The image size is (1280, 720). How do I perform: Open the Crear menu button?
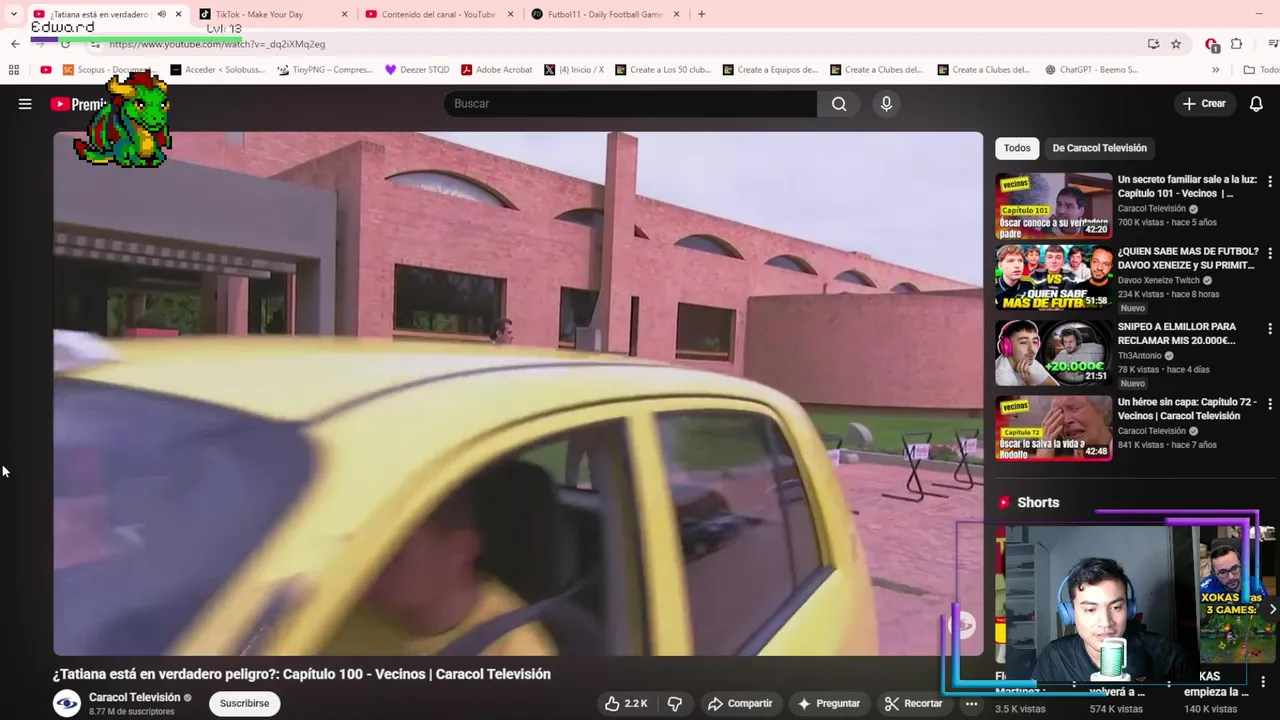click(x=1204, y=104)
